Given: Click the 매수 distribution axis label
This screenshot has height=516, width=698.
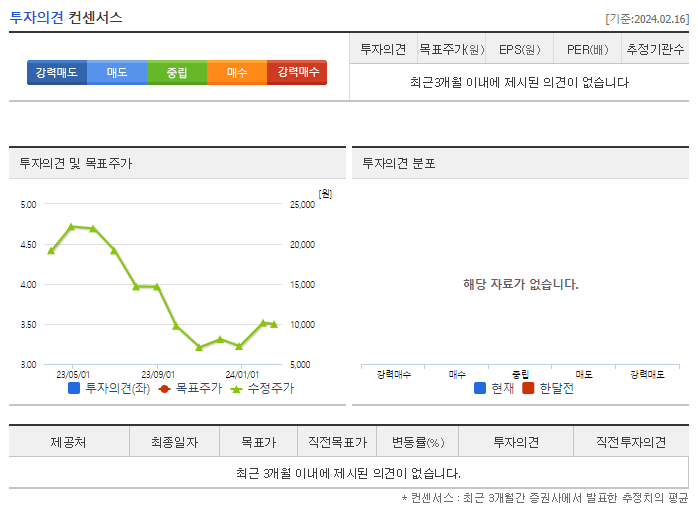Looking at the screenshot, I should pyautogui.click(x=457, y=374).
